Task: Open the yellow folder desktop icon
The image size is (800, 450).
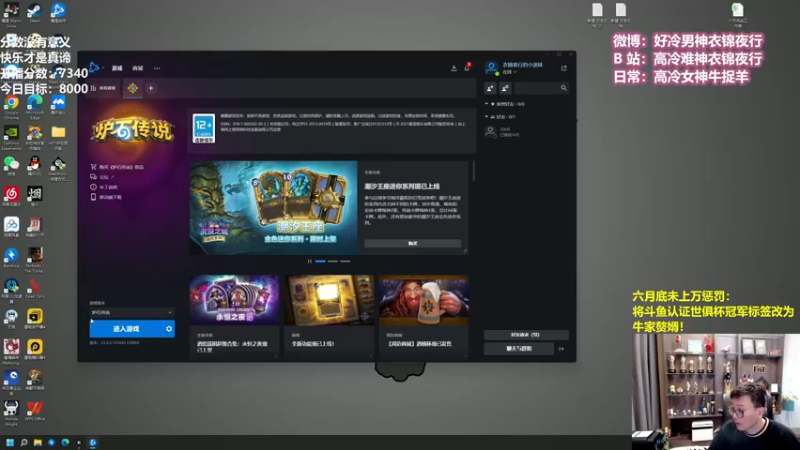Action: 58,137
